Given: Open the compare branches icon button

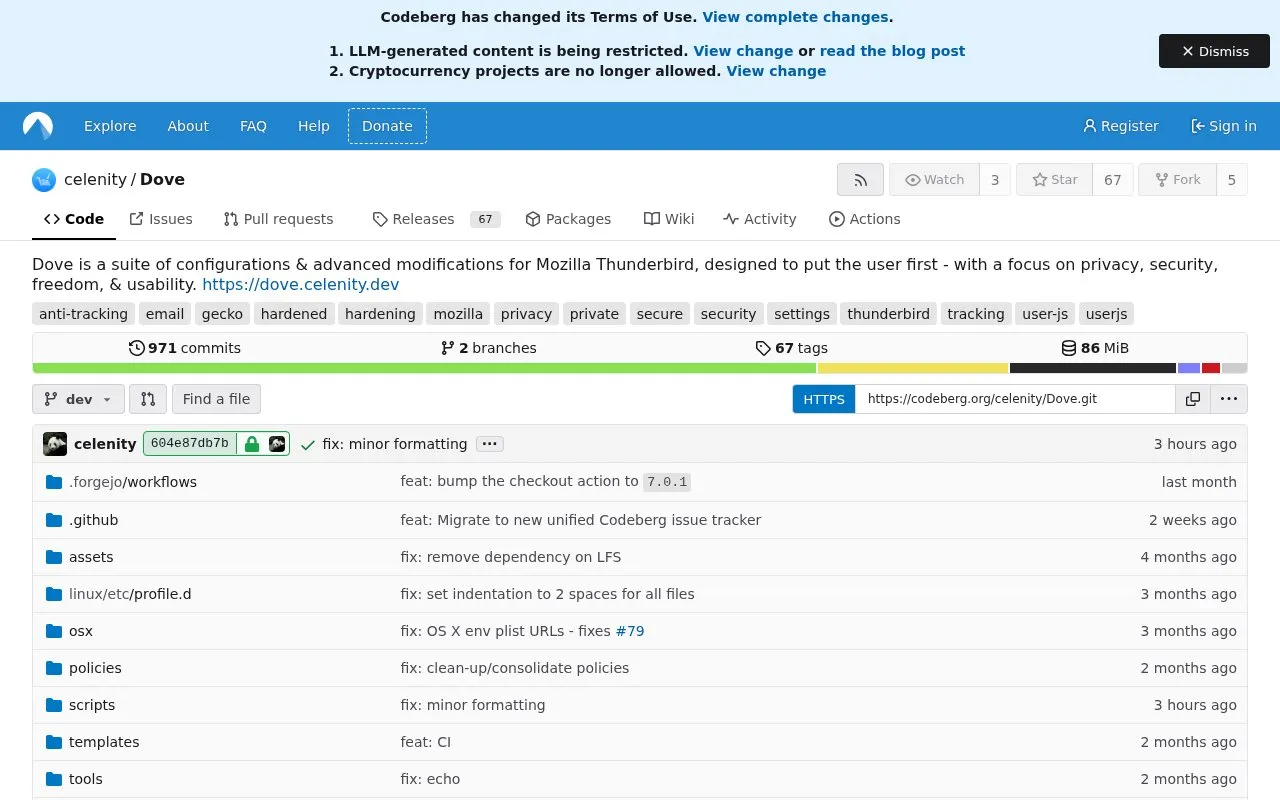Looking at the screenshot, I should click(148, 399).
